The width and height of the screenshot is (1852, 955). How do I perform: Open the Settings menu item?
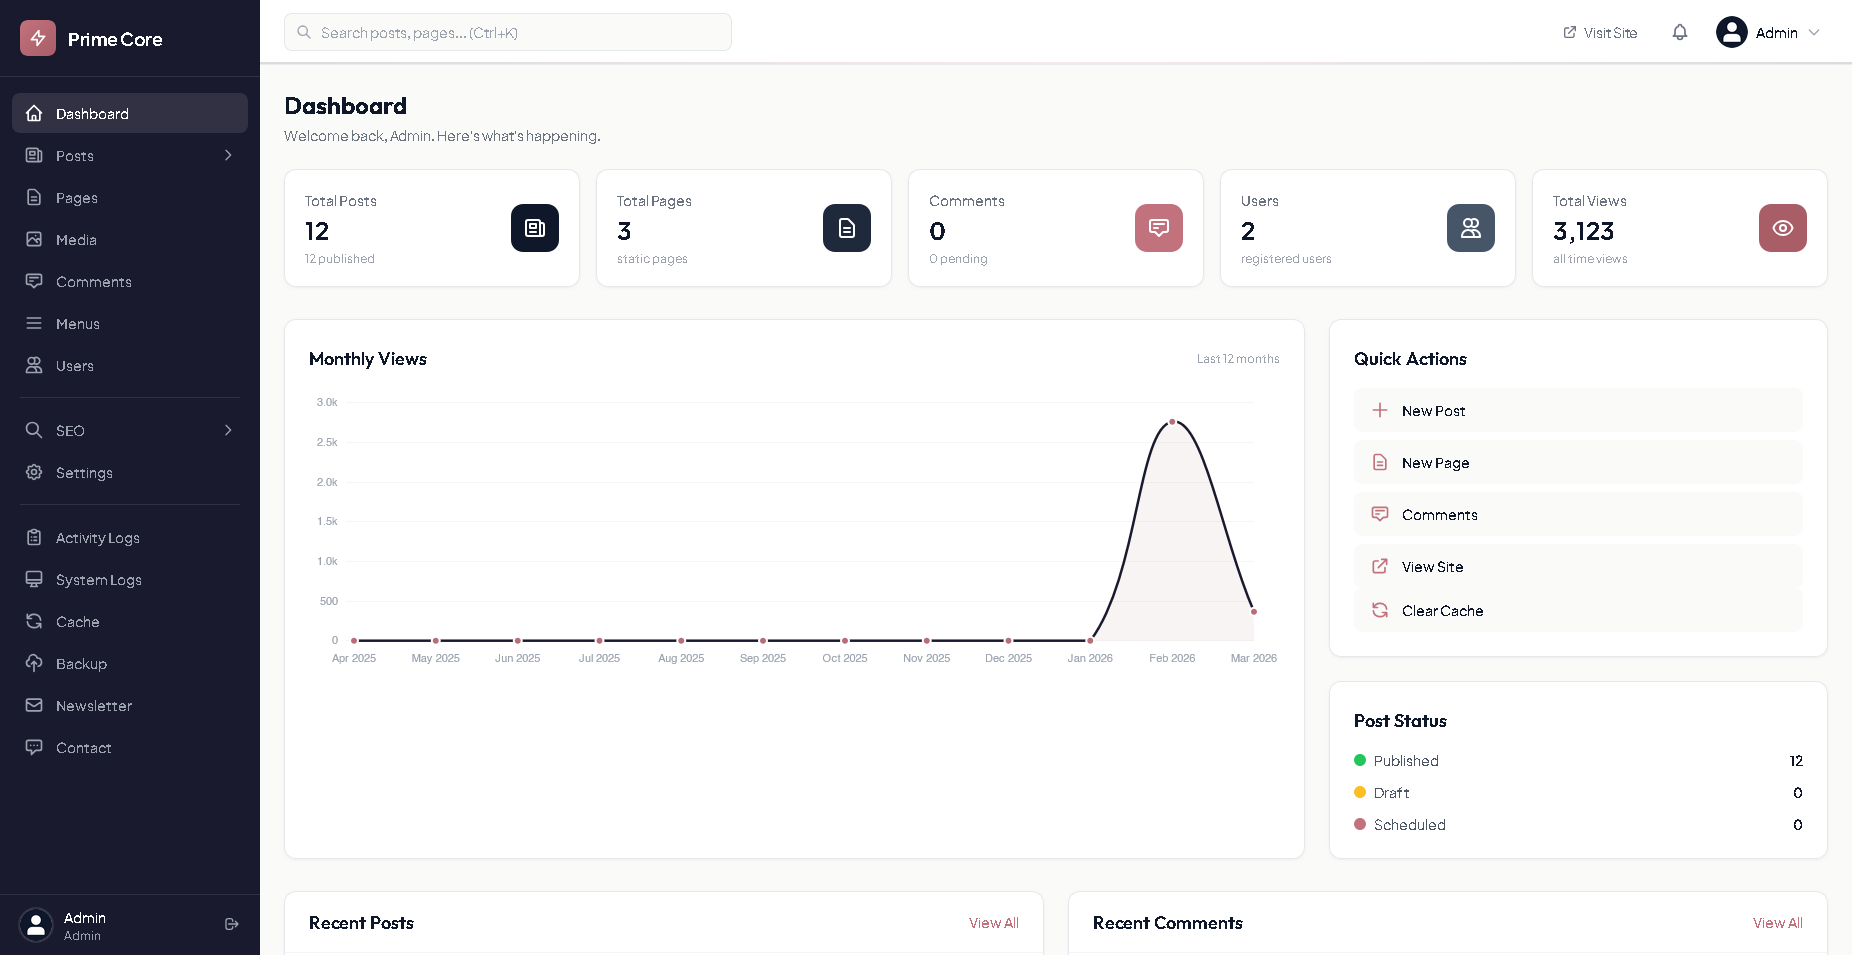(x=84, y=472)
